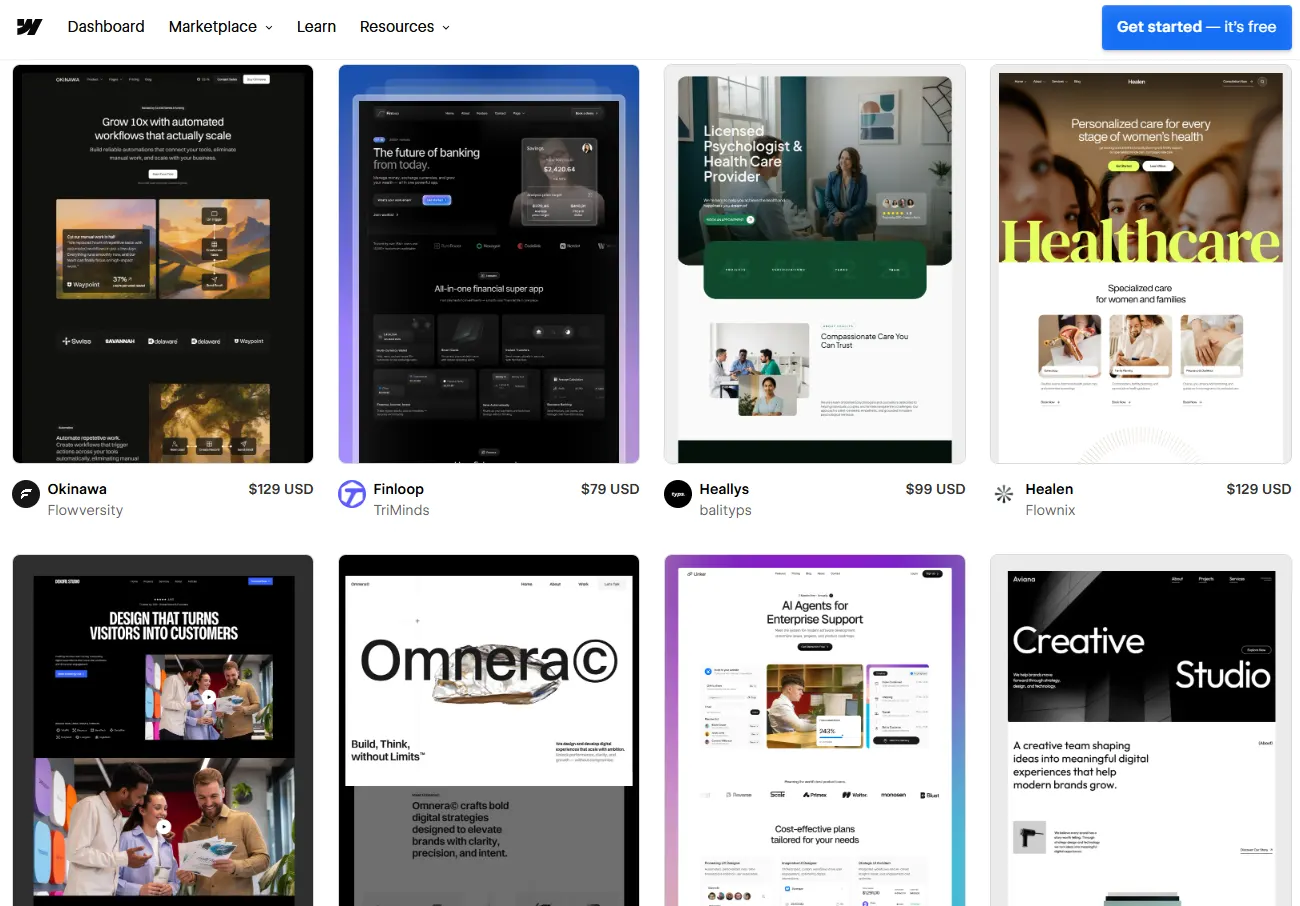The width and height of the screenshot is (1300, 906).
Task: Visit the Flownix creator profile link
Action: tap(1051, 510)
